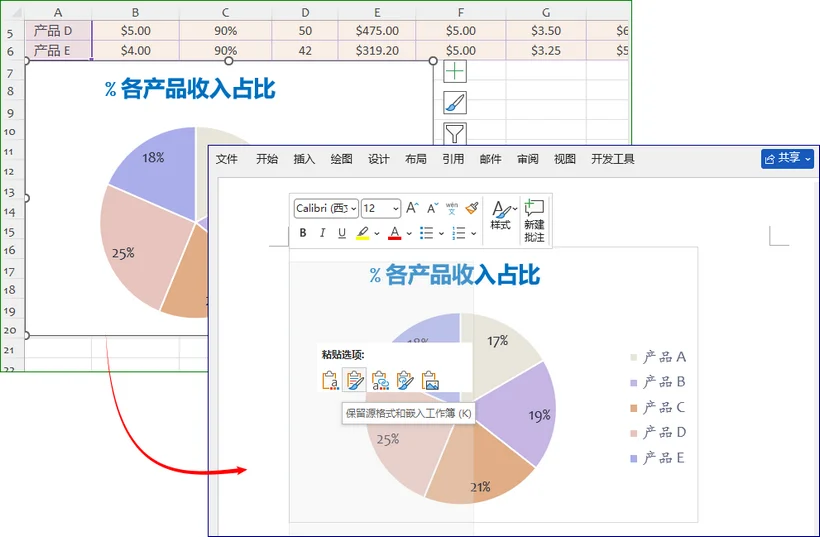Expand the 共享 share button chevron

click(808, 158)
